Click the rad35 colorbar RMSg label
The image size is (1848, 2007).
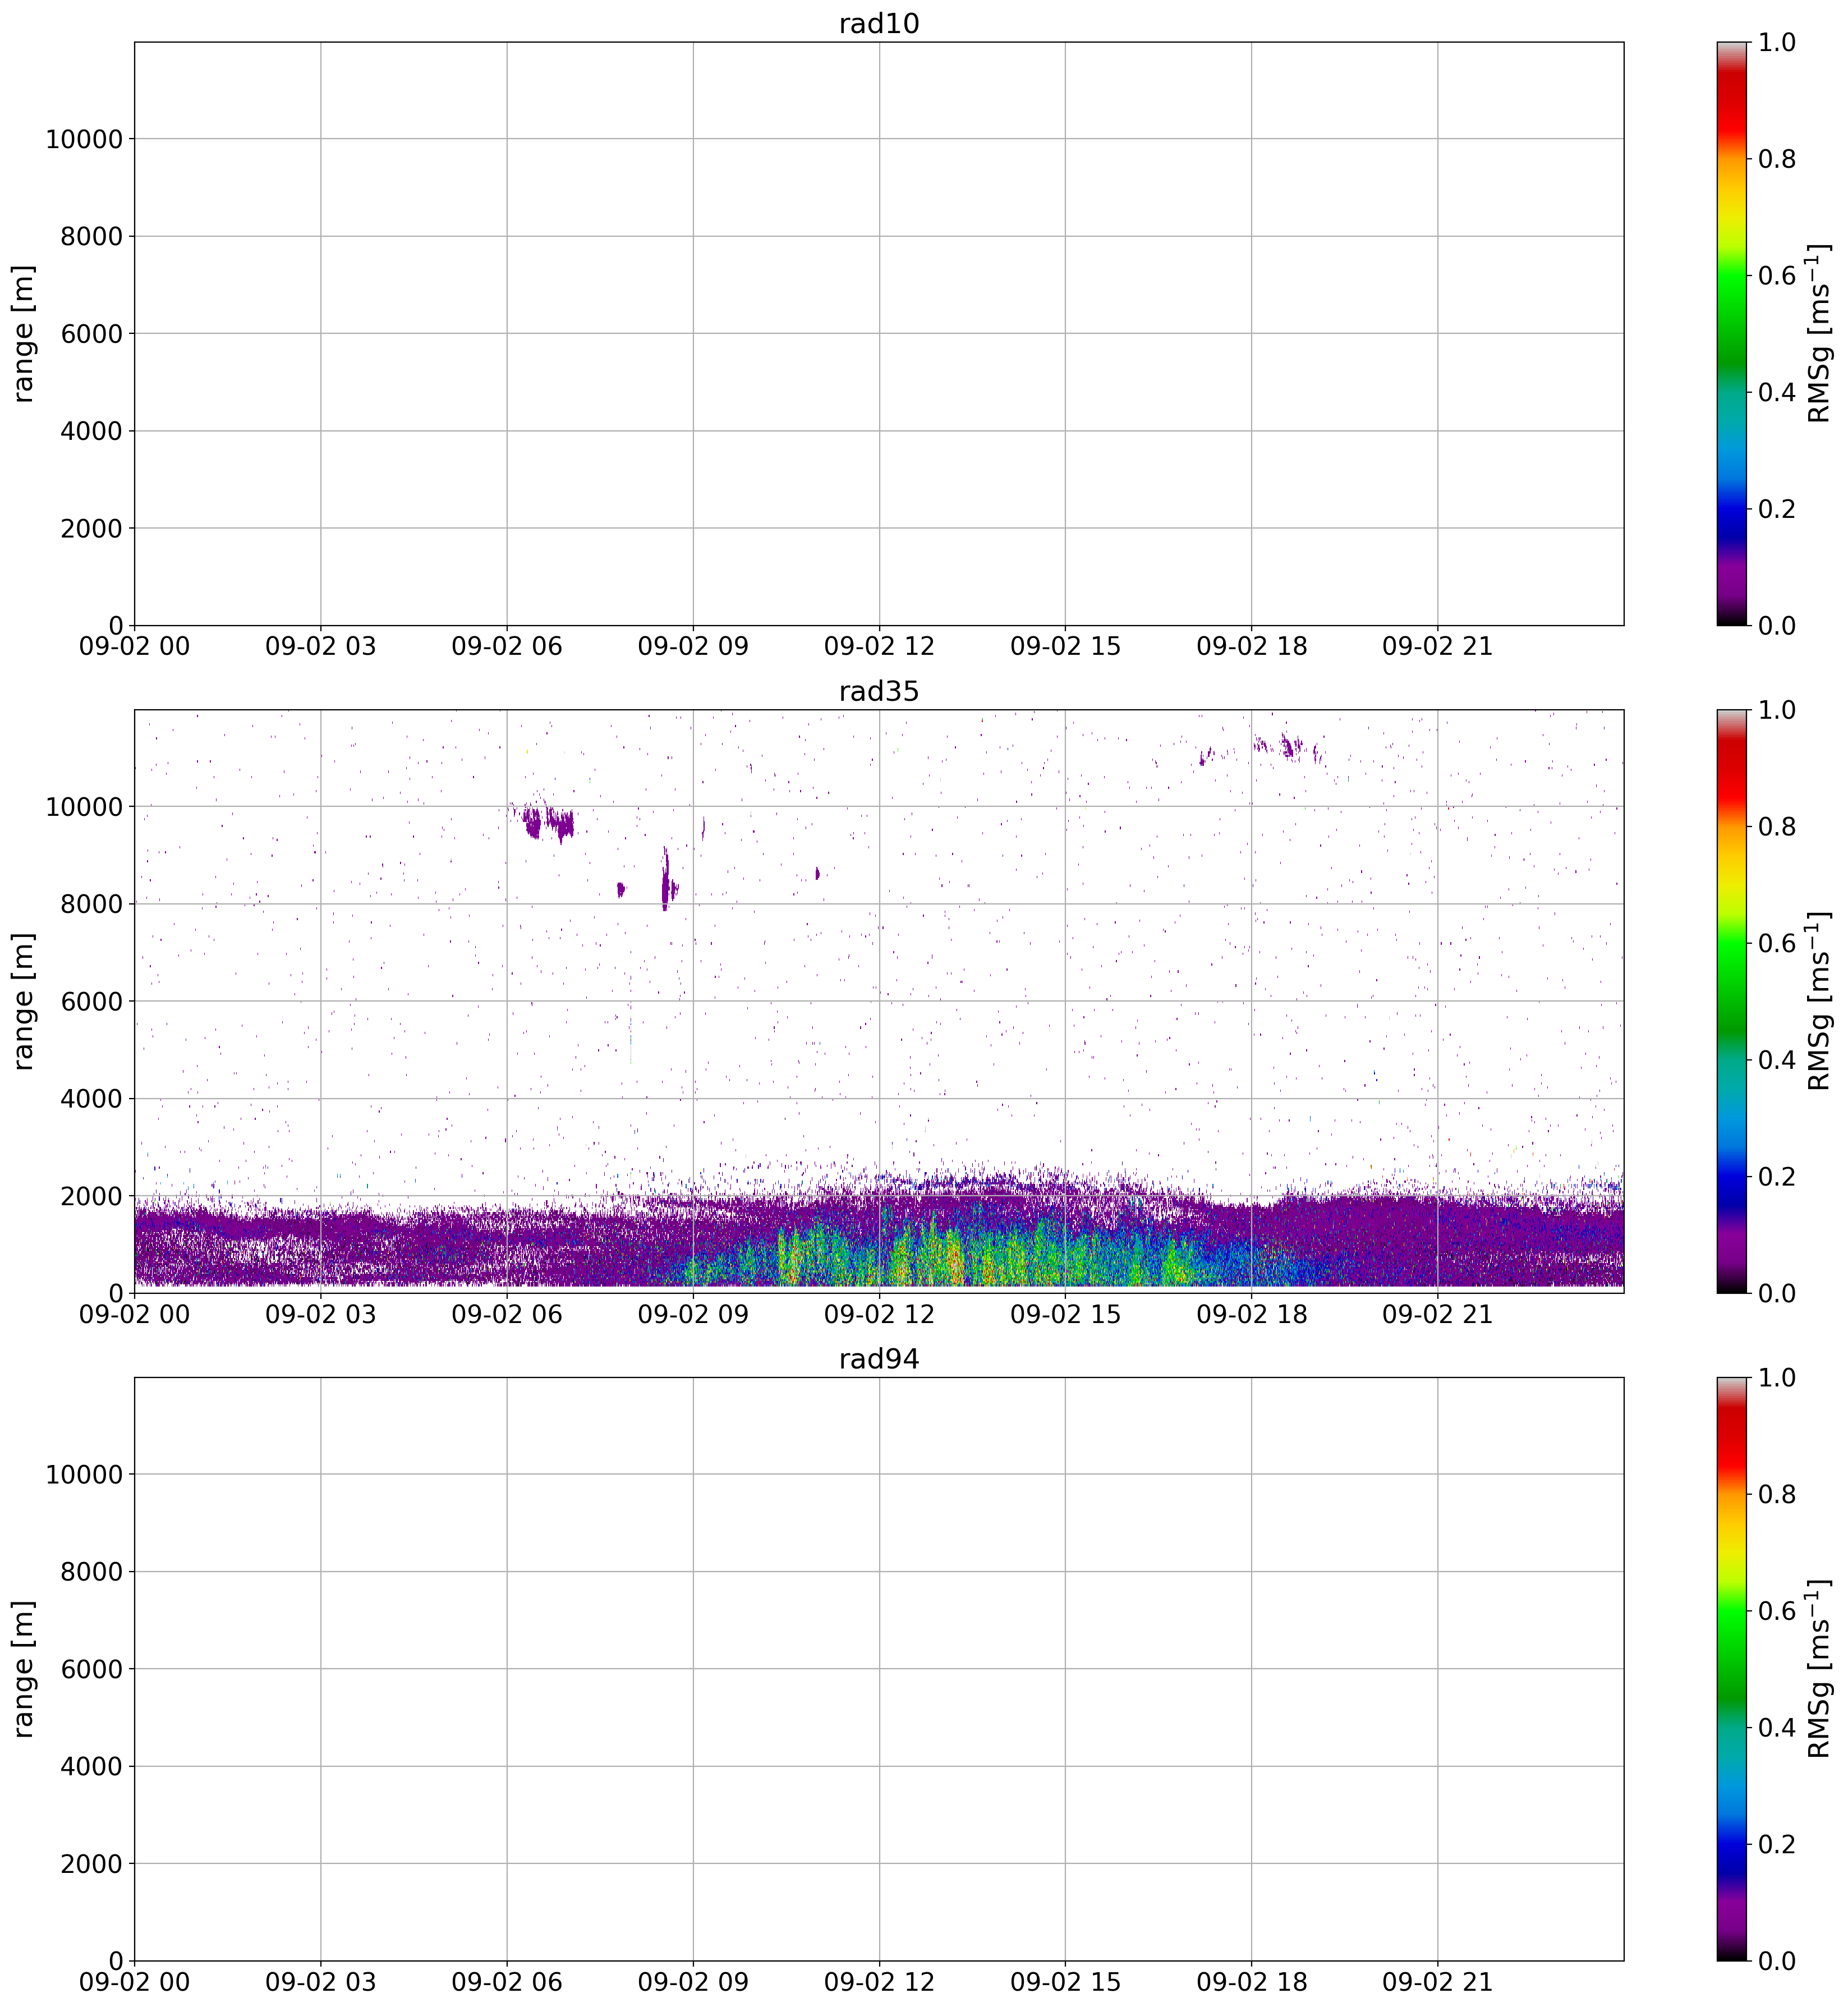pos(1819,1001)
